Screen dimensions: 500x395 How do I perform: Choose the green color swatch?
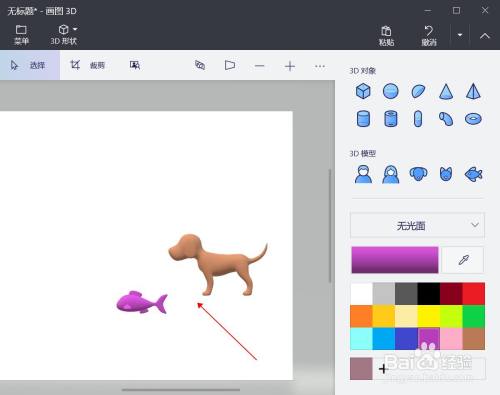pyautogui.click(x=474, y=316)
